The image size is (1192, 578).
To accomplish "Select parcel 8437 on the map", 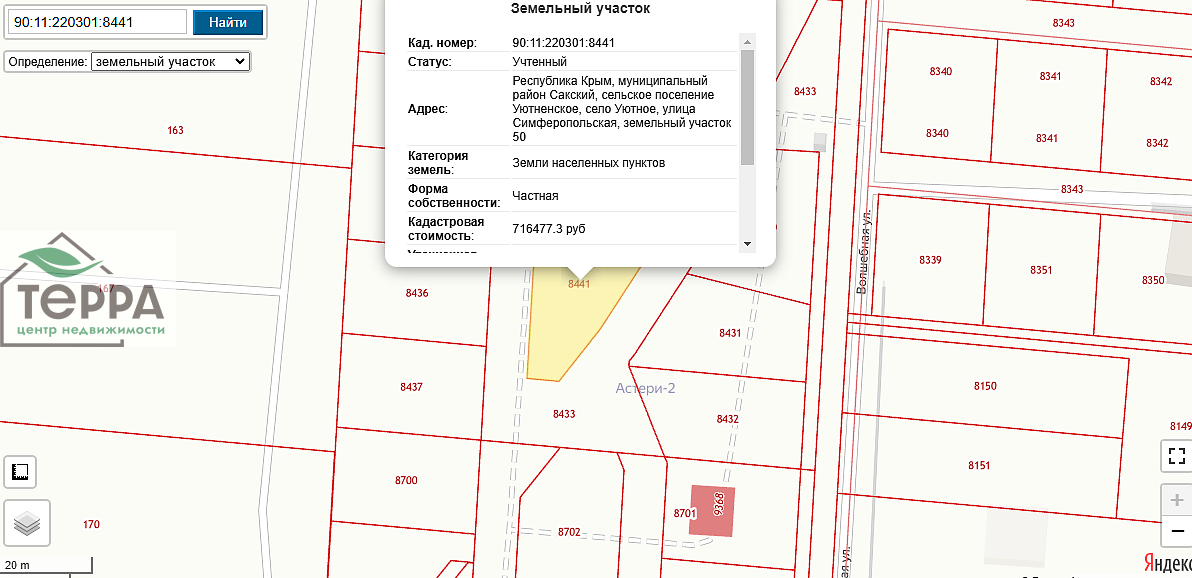I will 411,387.
